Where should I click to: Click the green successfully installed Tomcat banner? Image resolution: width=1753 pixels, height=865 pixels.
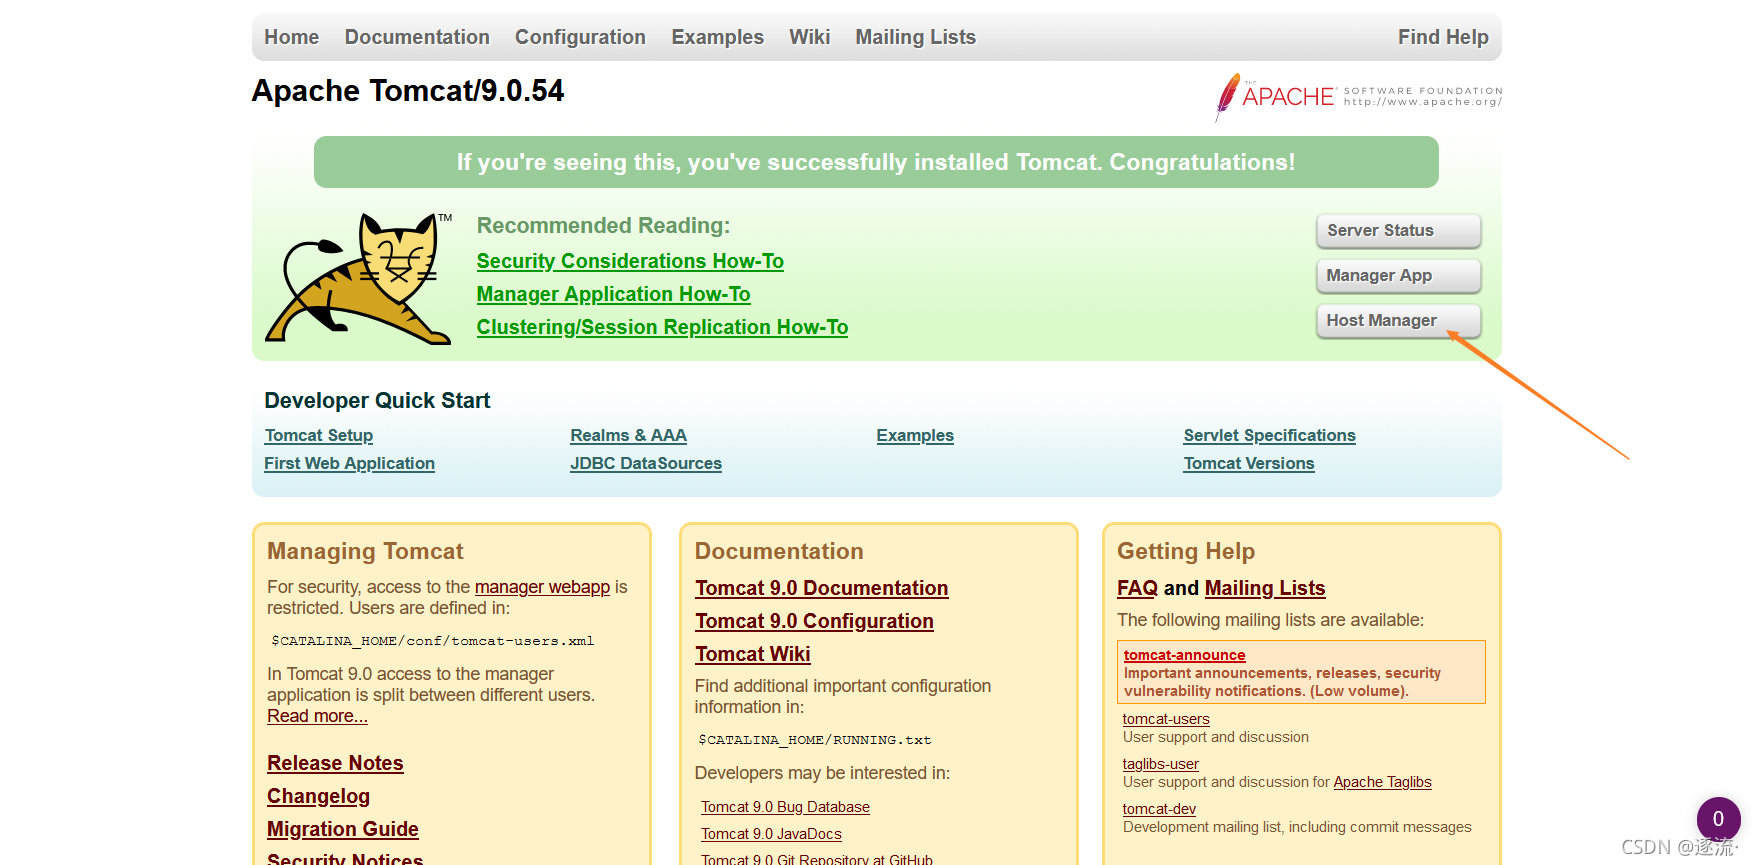tap(876, 162)
